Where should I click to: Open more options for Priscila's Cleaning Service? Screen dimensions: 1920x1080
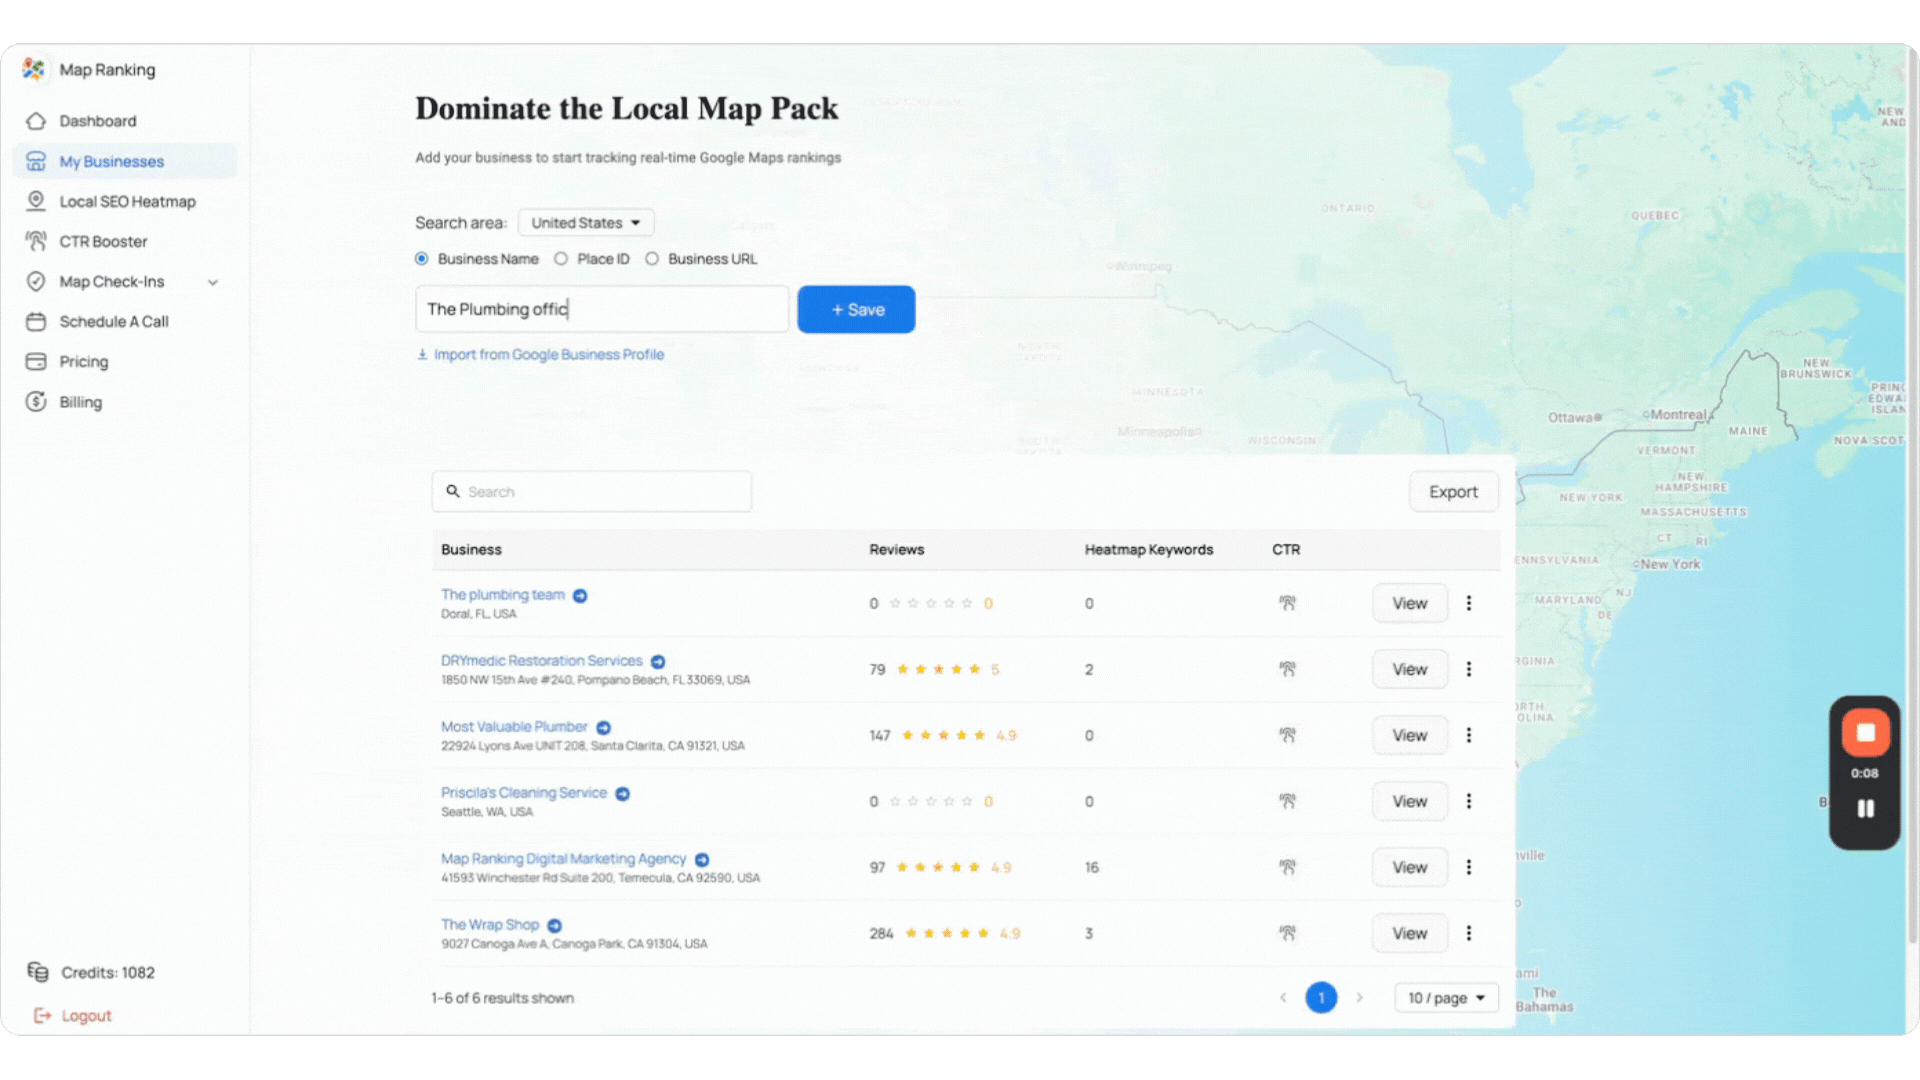[x=1469, y=801]
